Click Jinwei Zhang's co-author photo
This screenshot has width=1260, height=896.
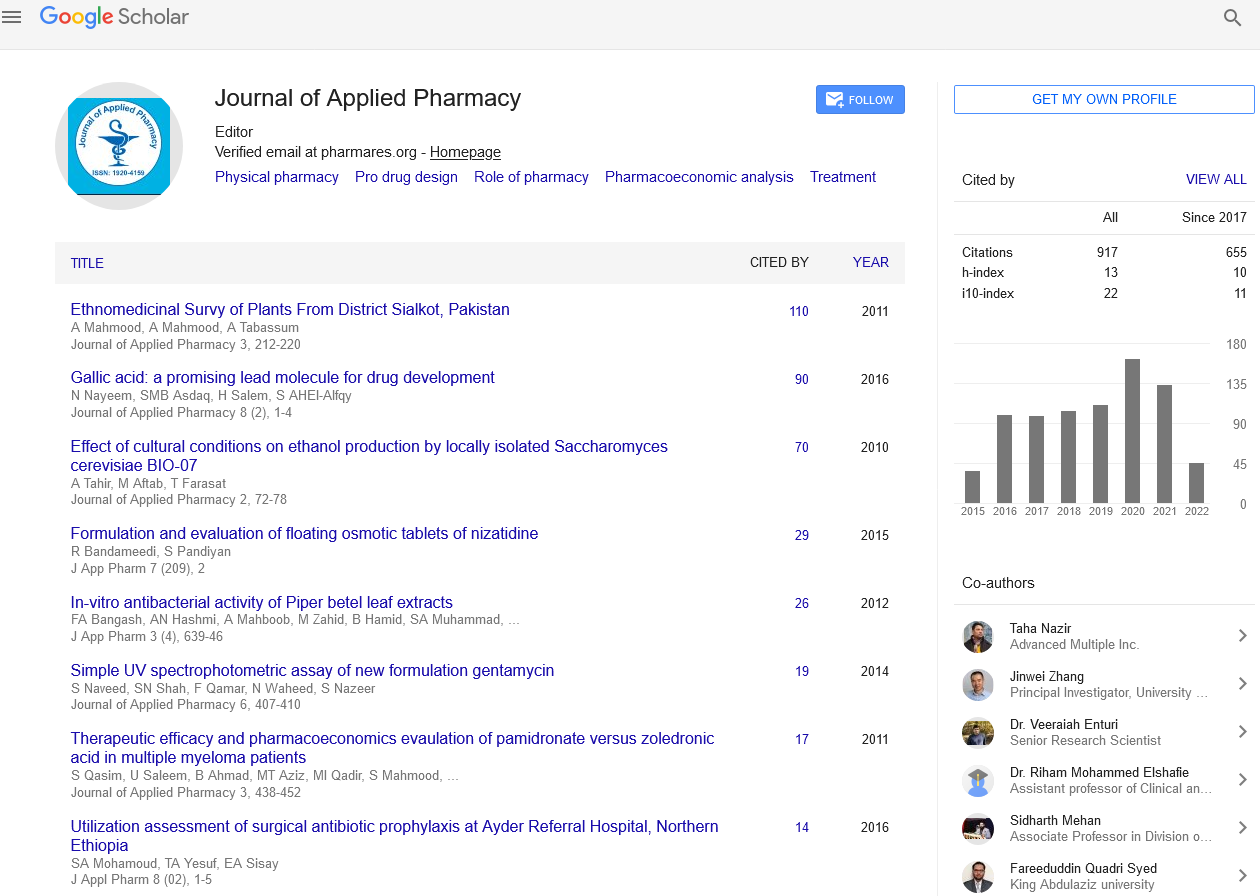(977, 684)
